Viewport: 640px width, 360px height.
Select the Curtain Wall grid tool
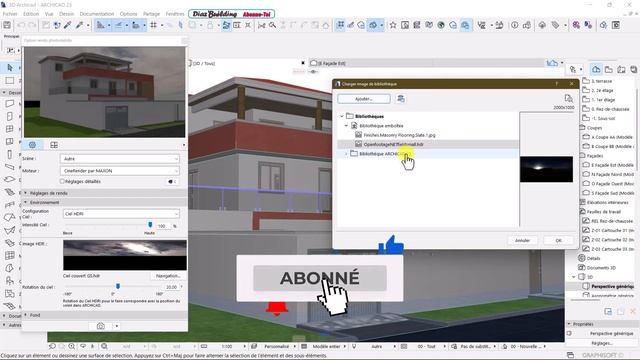tap(9, 256)
